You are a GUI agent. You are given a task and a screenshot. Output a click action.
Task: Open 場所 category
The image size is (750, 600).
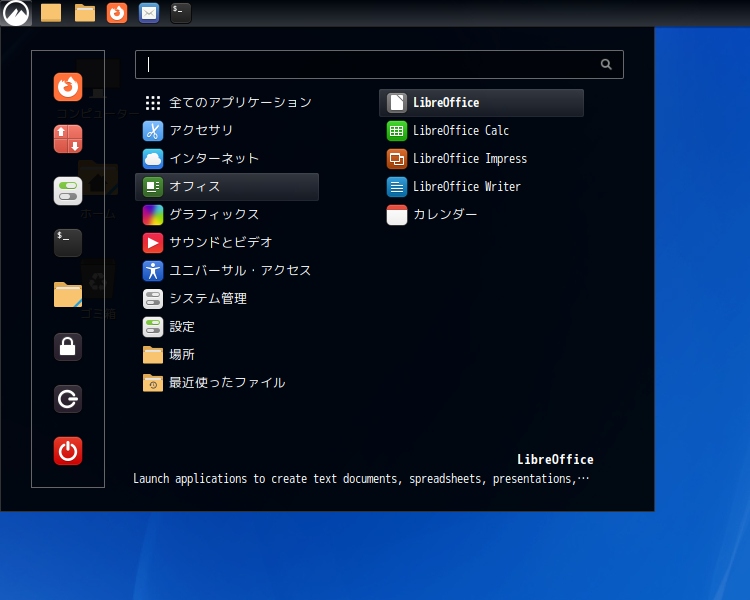[x=227, y=355]
